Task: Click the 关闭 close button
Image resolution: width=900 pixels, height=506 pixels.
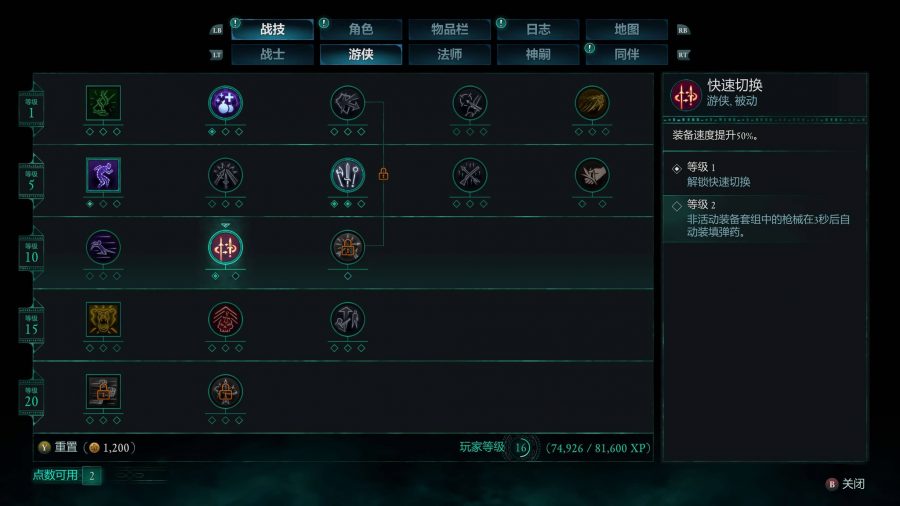Action: point(845,484)
